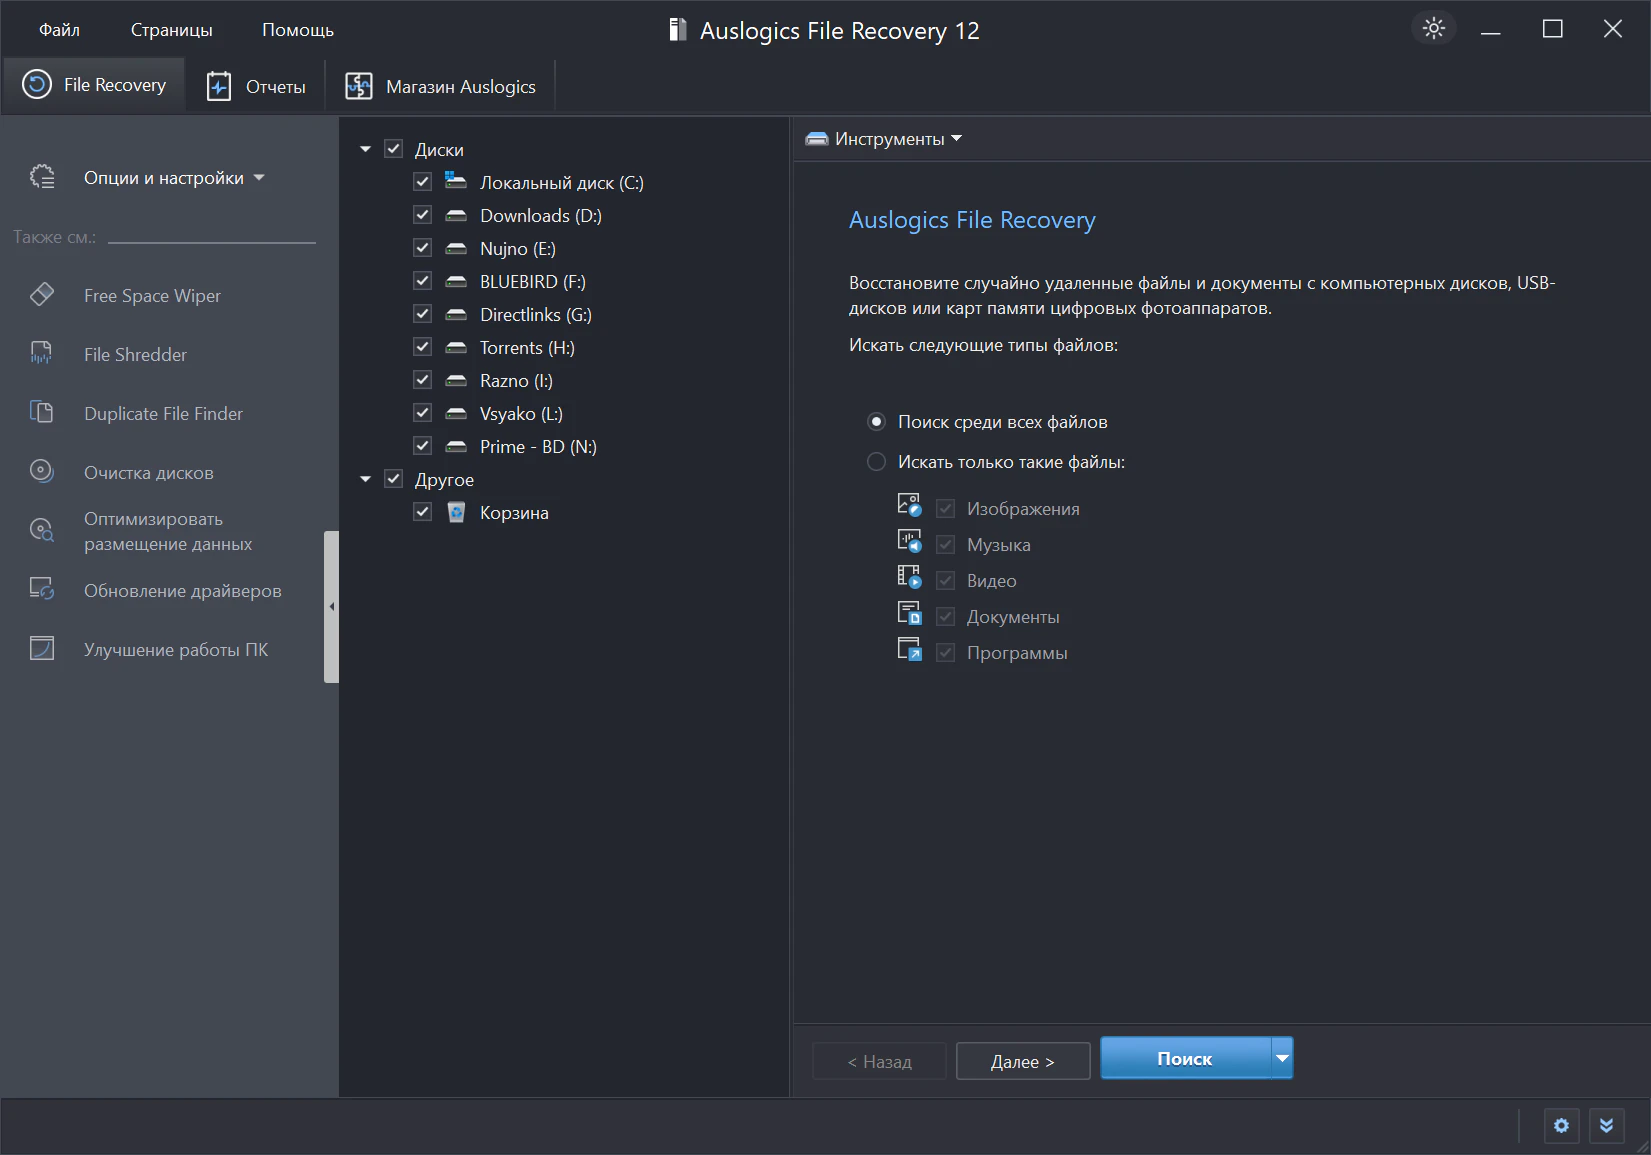Click the Free Space Wiper eraser icon
The width and height of the screenshot is (1651, 1155).
click(x=42, y=294)
